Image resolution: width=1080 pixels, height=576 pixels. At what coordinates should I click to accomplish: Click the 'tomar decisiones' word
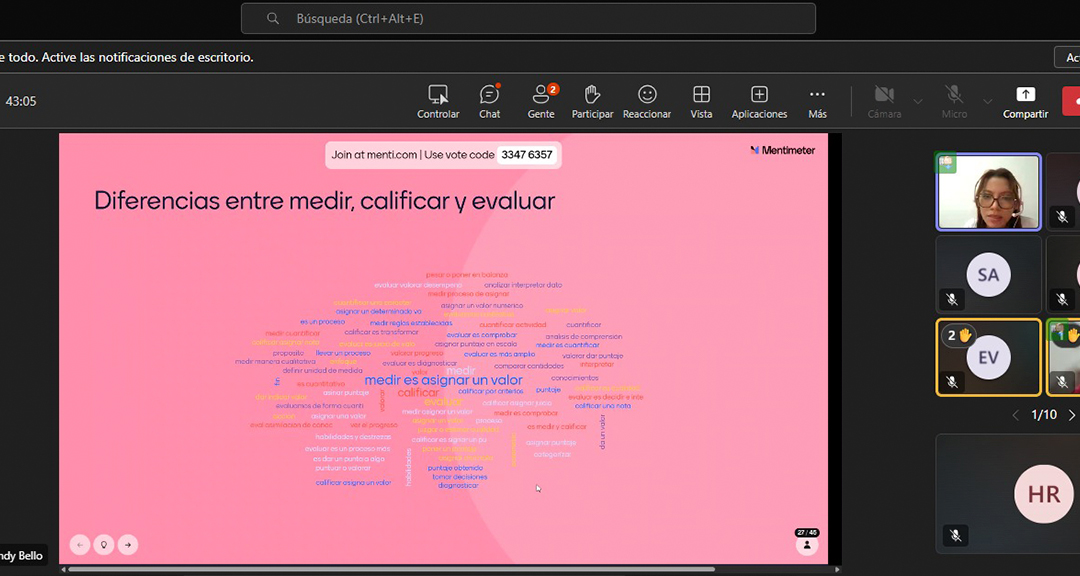[459, 477]
